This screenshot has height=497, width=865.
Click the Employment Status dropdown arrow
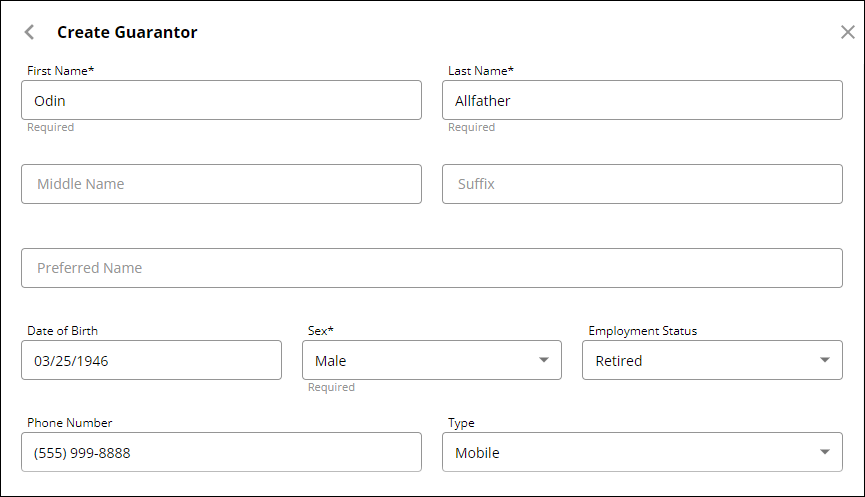point(824,360)
